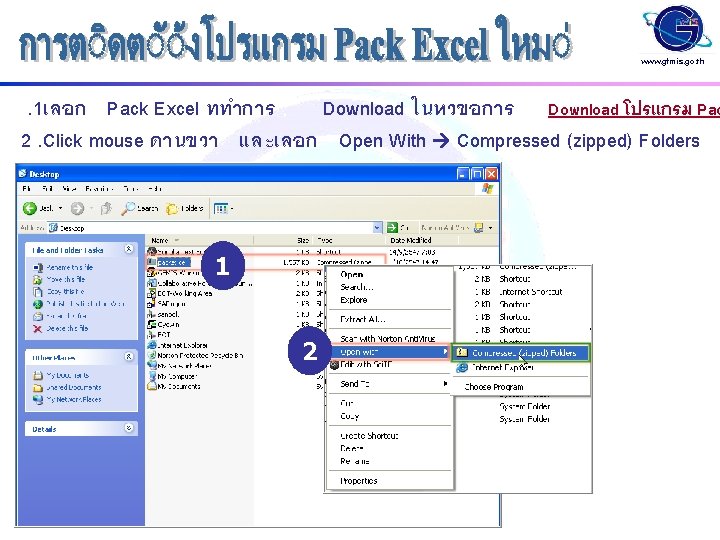720x540 pixels.
Task: Expand the Send To submenu
Action: click(x=390, y=384)
